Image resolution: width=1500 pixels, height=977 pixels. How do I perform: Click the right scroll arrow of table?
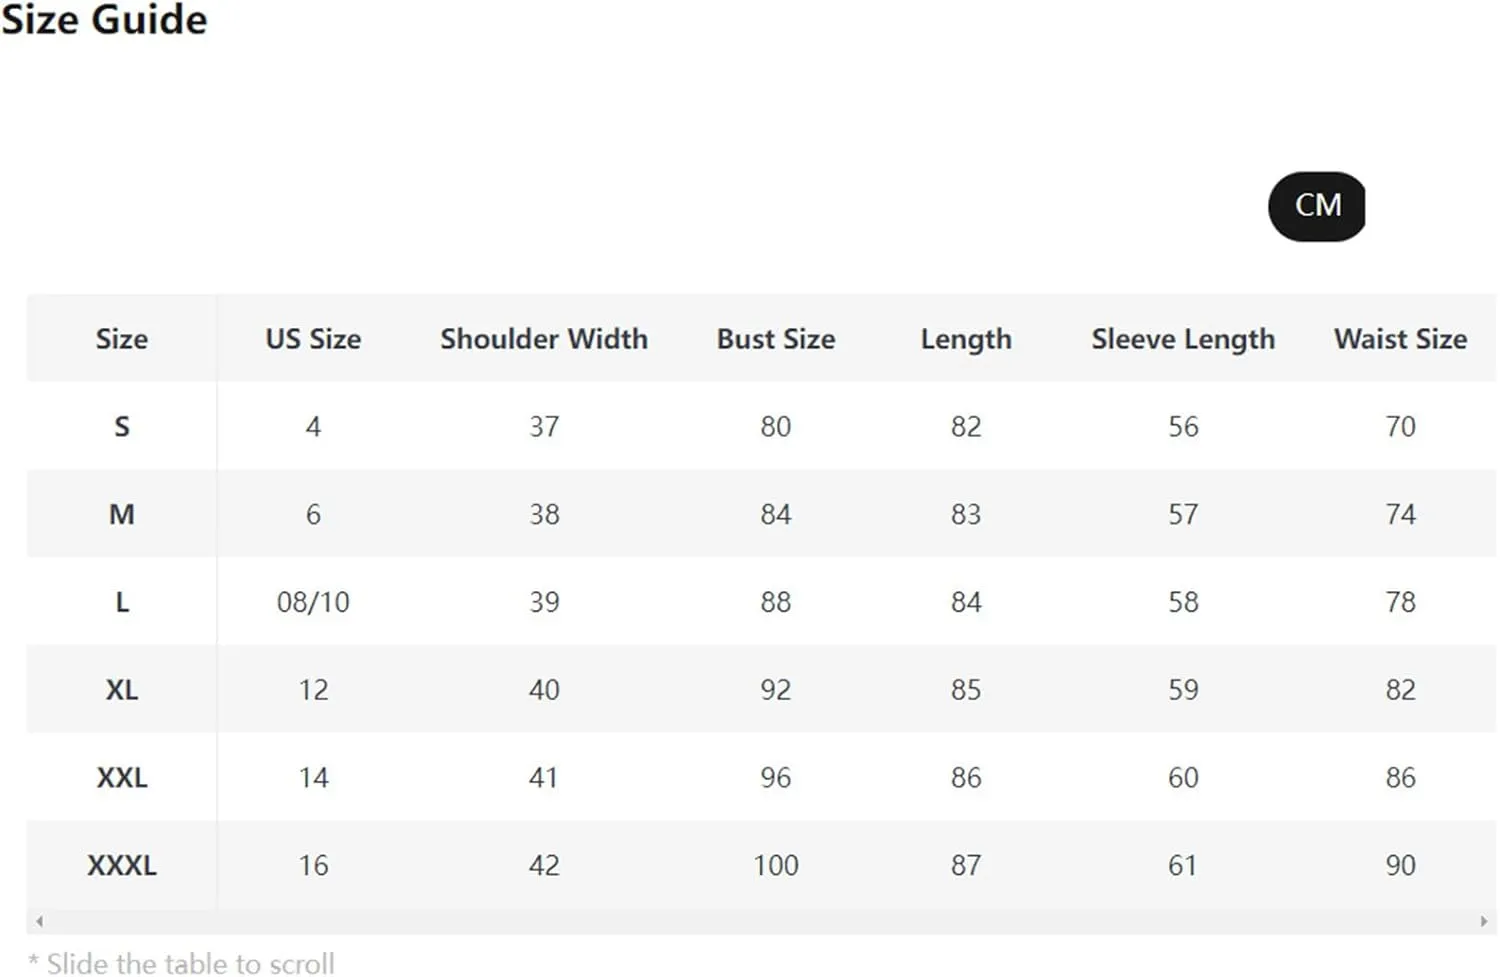(1484, 921)
